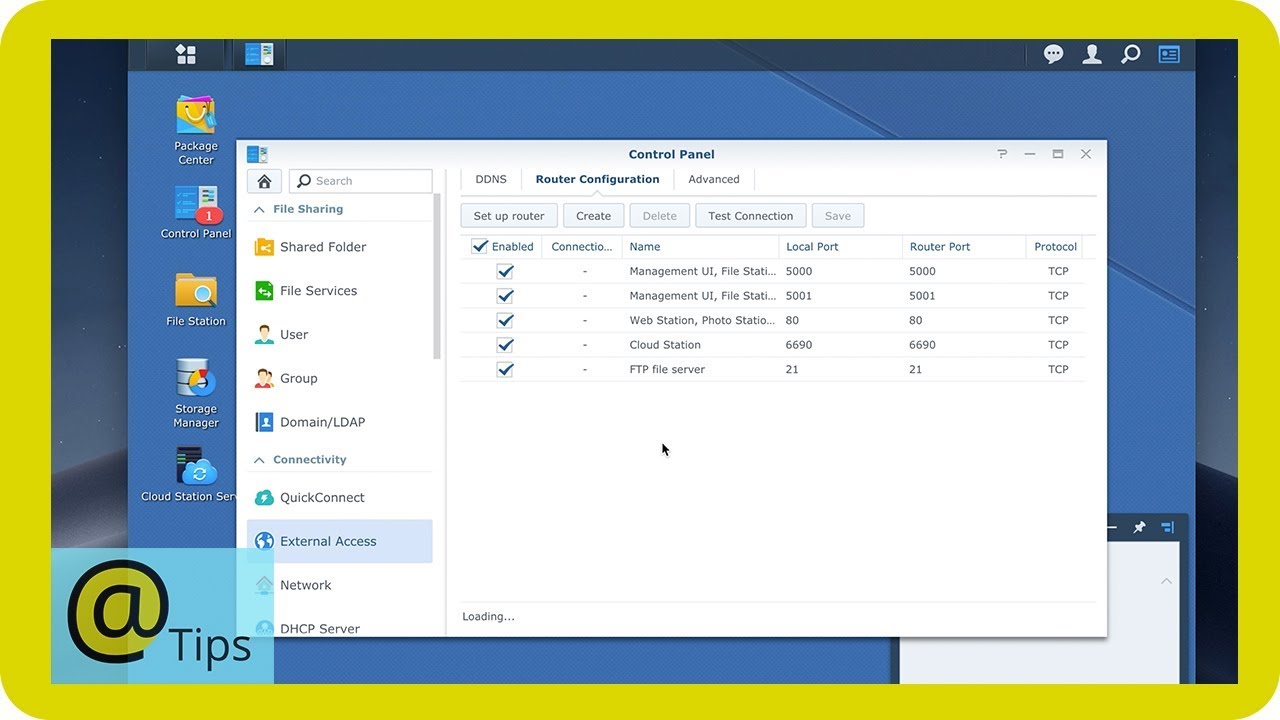The image size is (1280, 720).
Task: Click the Control Panel title bar icon
Action: point(257,154)
